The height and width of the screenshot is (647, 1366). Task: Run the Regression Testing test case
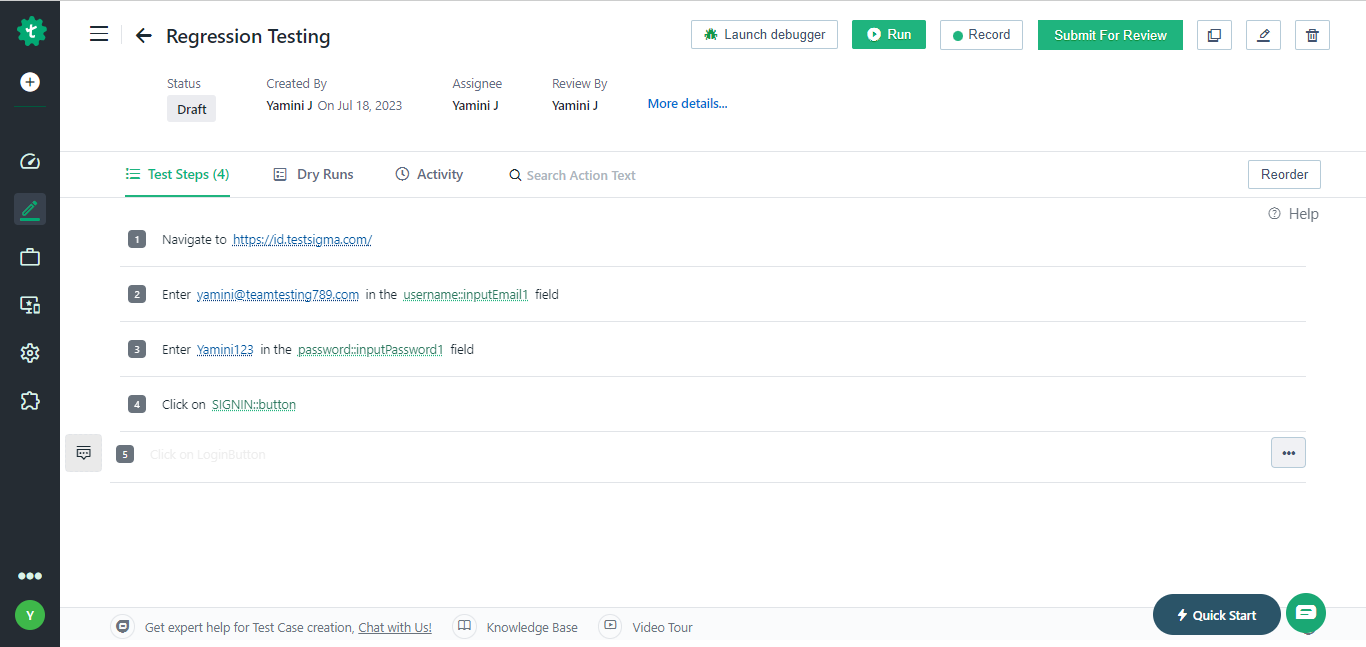(x=888, y=33)
